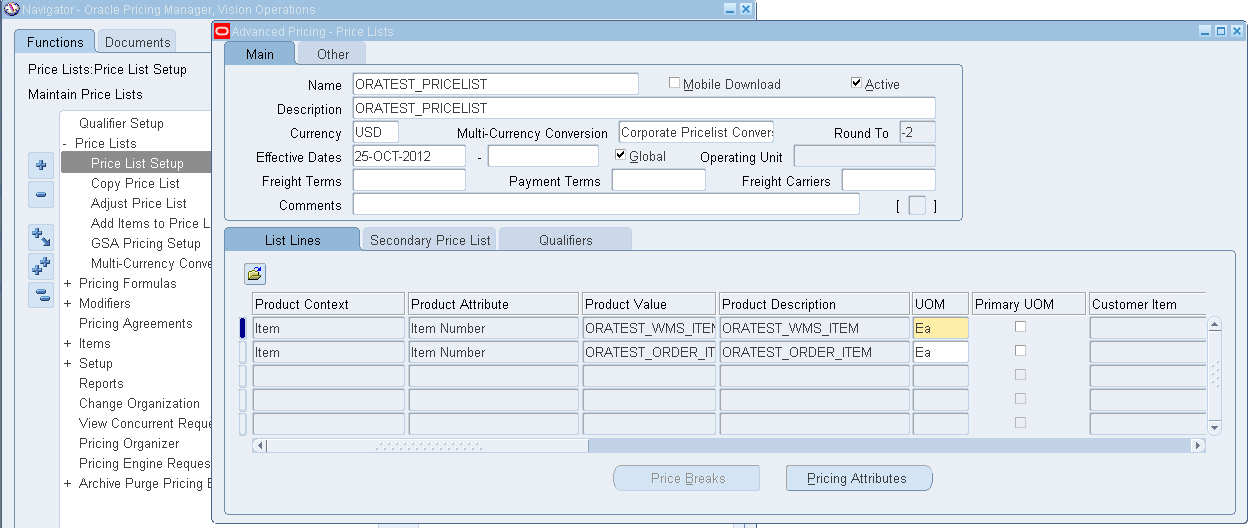Screen dimensions: 1256x528
Task: Check Primary UOM for ORATEST_ORDER_ITEM row
Action: [1020, 351]
